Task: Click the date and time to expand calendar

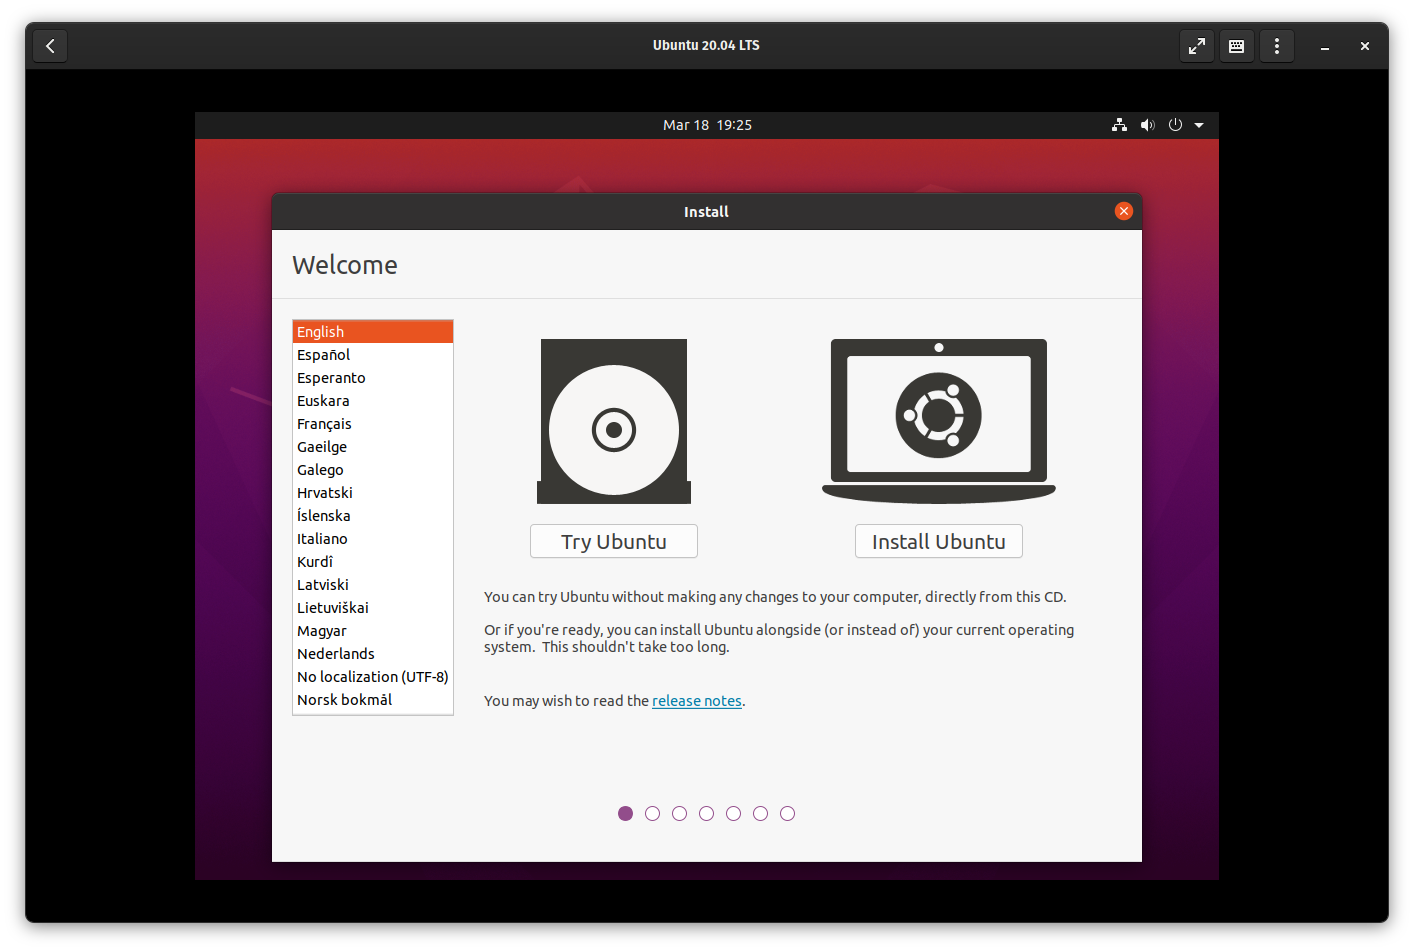Action: pos(707,125)
